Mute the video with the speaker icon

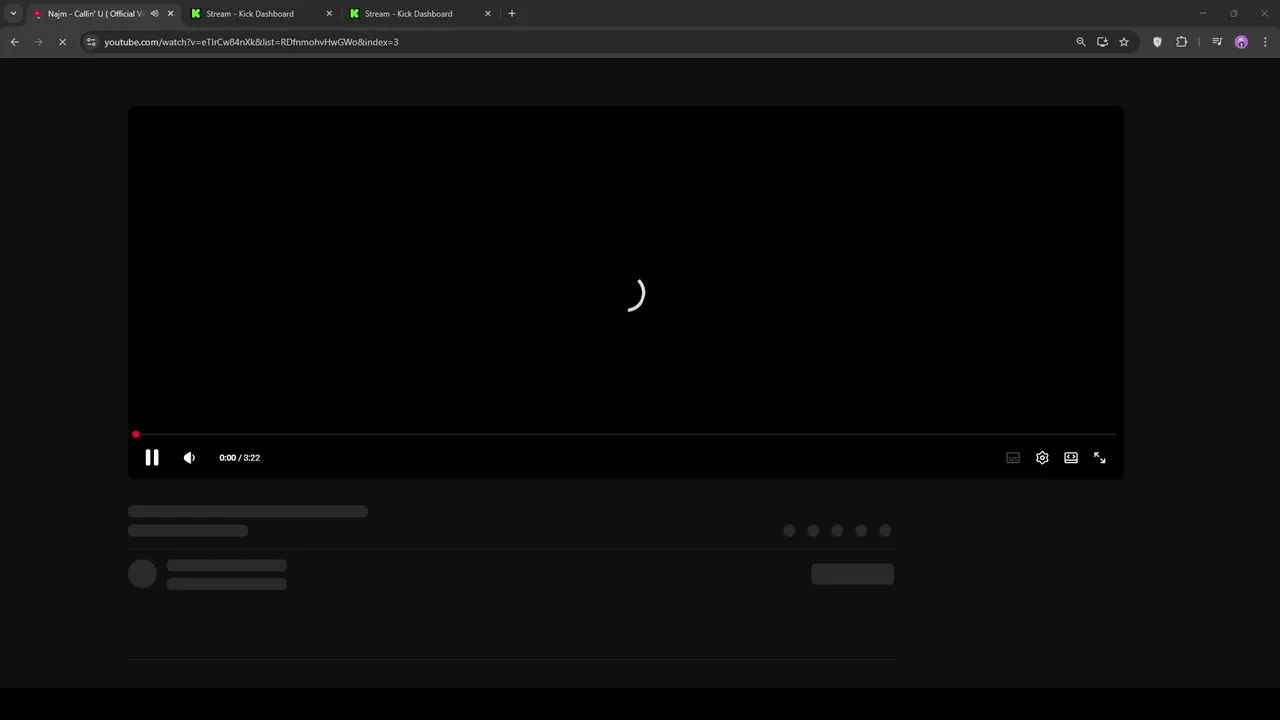(x=189, y=458)
